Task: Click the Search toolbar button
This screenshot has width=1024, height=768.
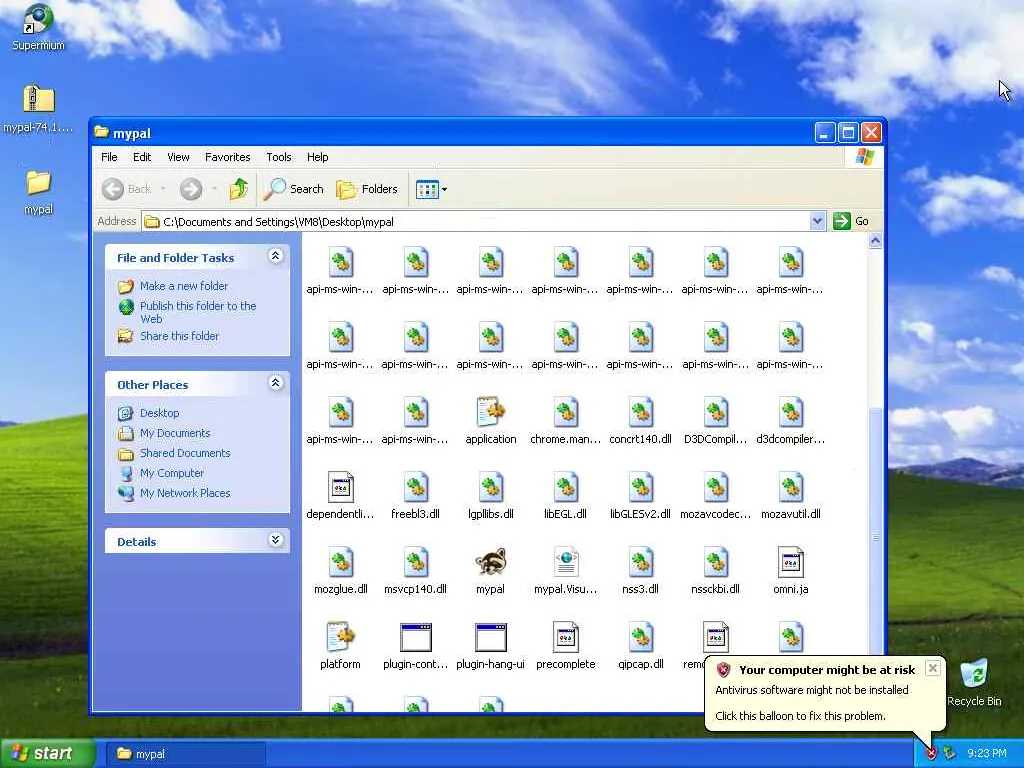Action: tap(294, 189)
